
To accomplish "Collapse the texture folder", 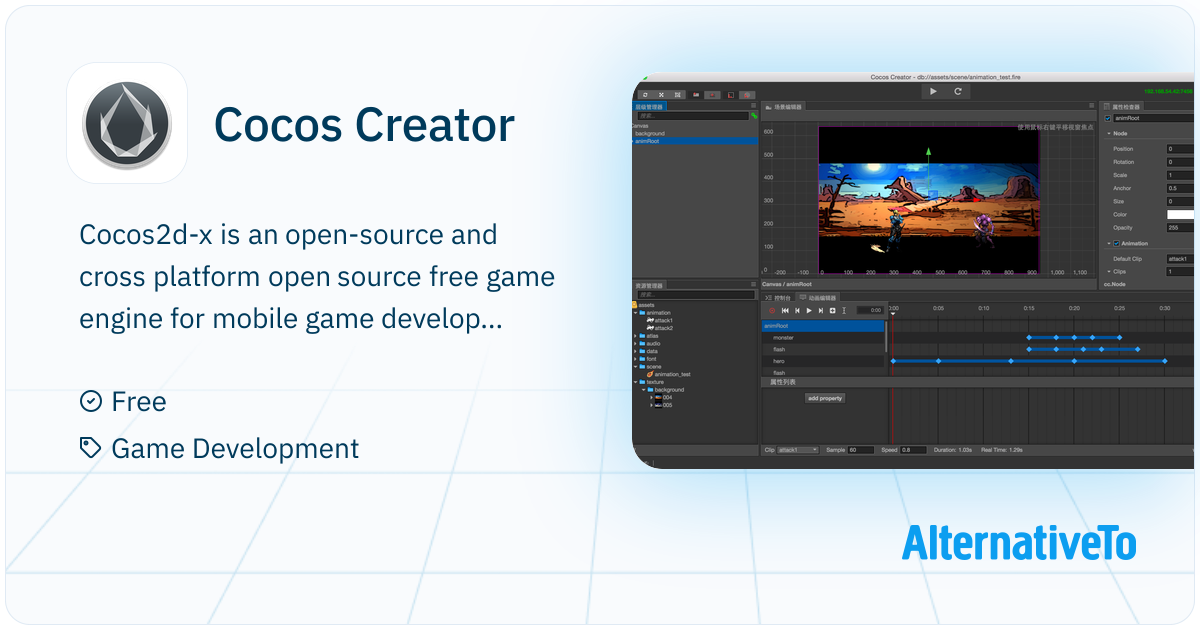I will (x=635, y=382).
